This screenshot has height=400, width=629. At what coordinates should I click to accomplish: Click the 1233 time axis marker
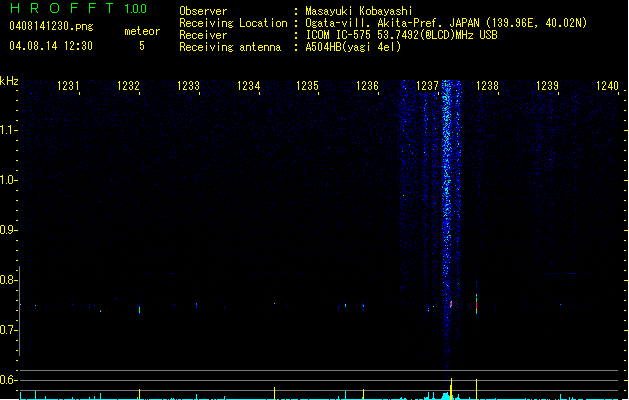[x=188, y=86]
